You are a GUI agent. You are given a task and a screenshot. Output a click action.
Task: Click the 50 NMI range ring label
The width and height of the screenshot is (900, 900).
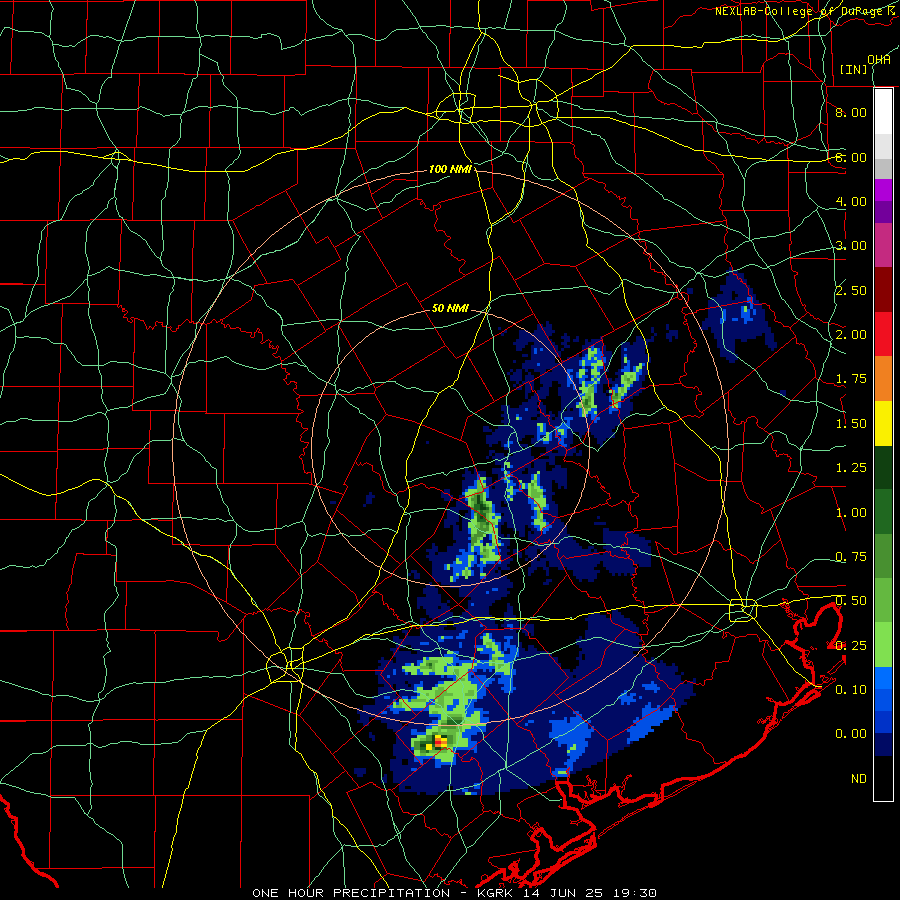(x=450, y=308)
